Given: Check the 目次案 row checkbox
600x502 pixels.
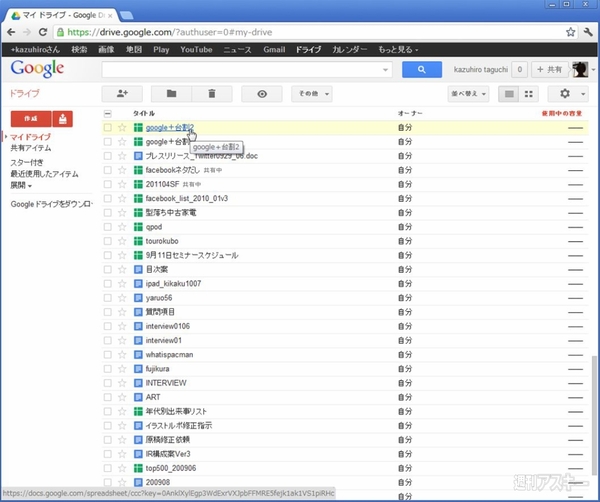Looking at the screenshot, I should [108, 269].
